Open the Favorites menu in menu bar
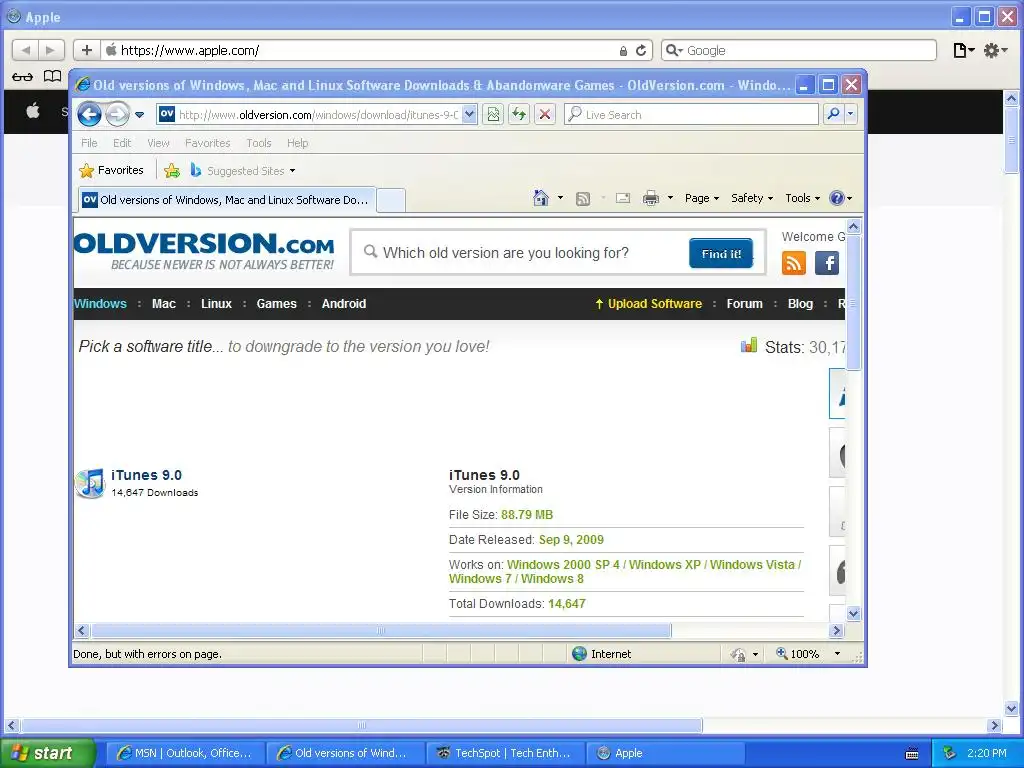Viewport: 1024px width, 768px height. point(208,143)
